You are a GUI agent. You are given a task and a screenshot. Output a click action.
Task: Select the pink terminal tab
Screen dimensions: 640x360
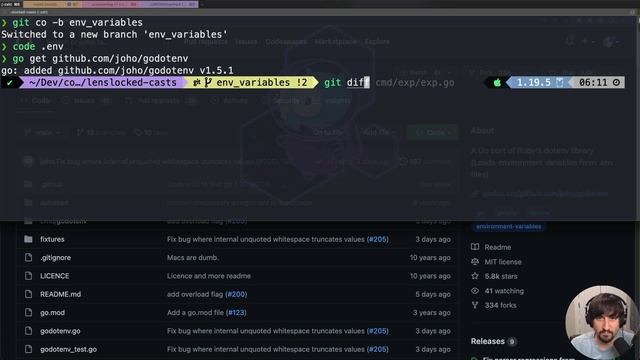(x=111, y=4)
